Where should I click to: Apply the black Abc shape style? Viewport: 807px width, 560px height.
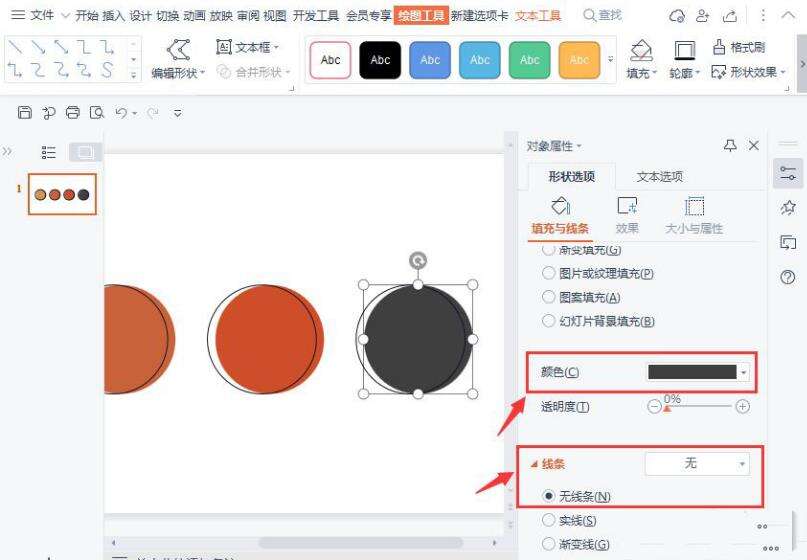380,60
